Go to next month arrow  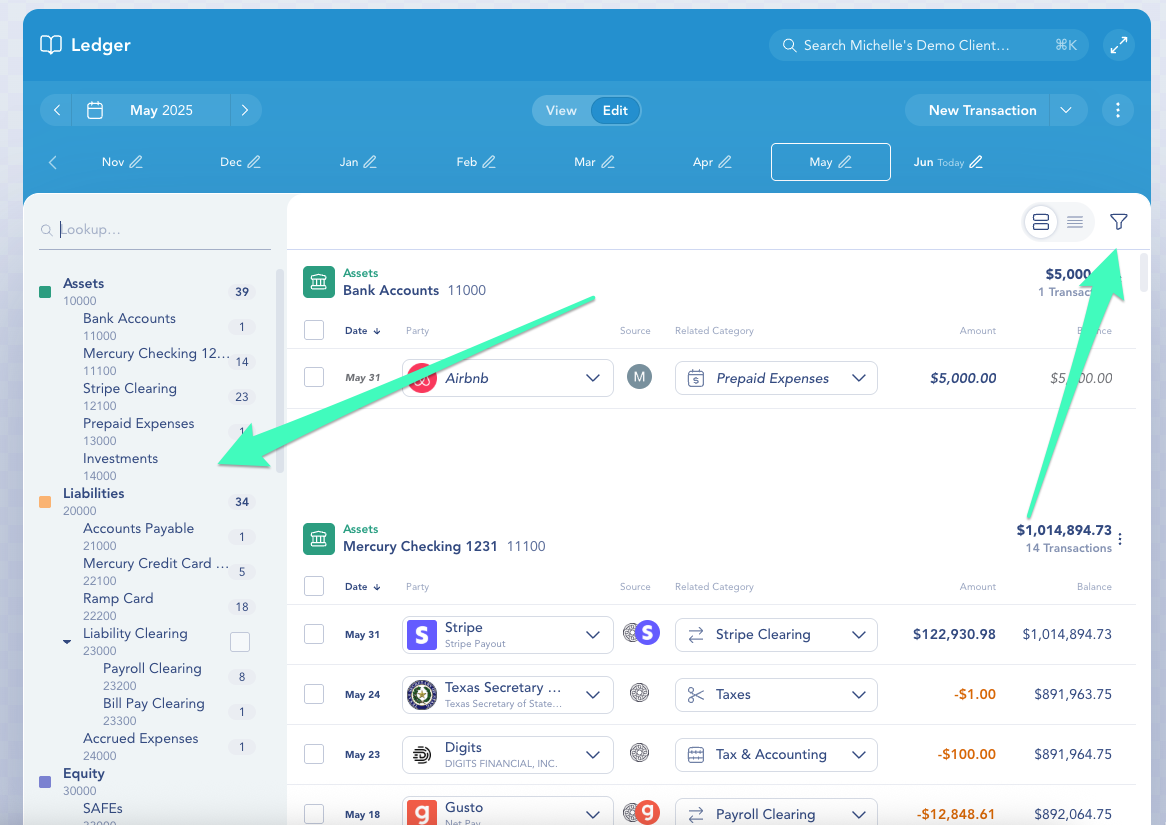point(245,110)
